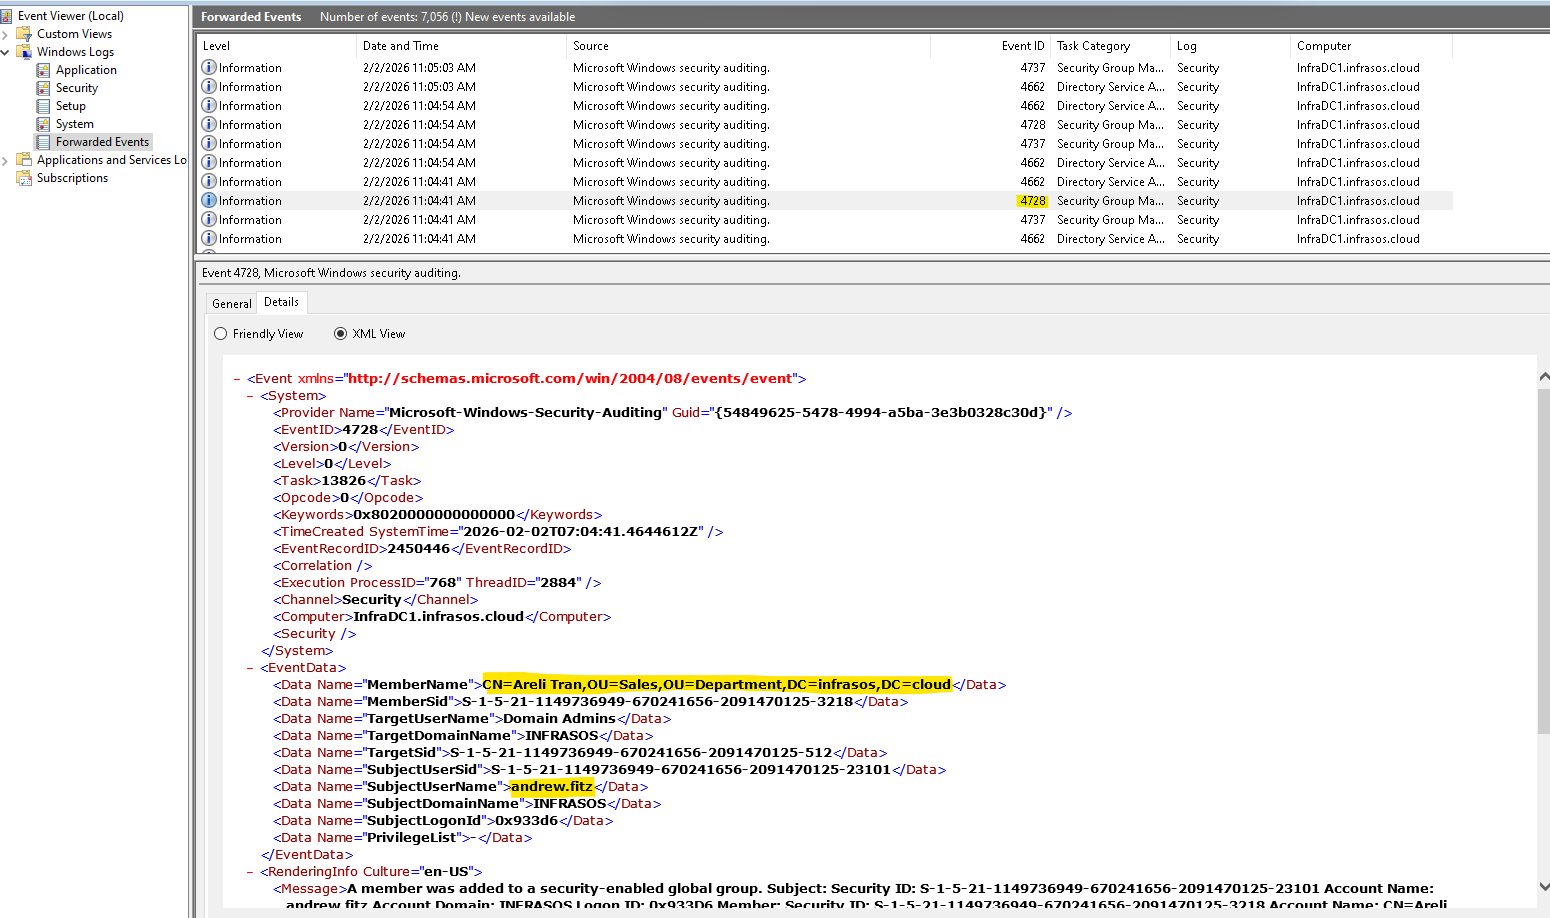Screen dimensions: 1550x918
Task: Click the 'Forwarded Events' pane title
Action: coord(251,17)
